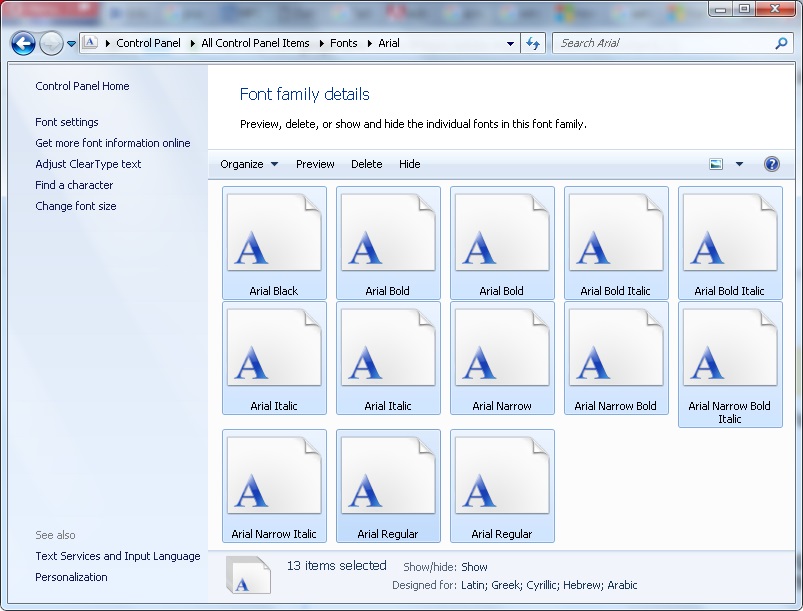Click the "13 items selected" status text

click(x=336, y=565)
